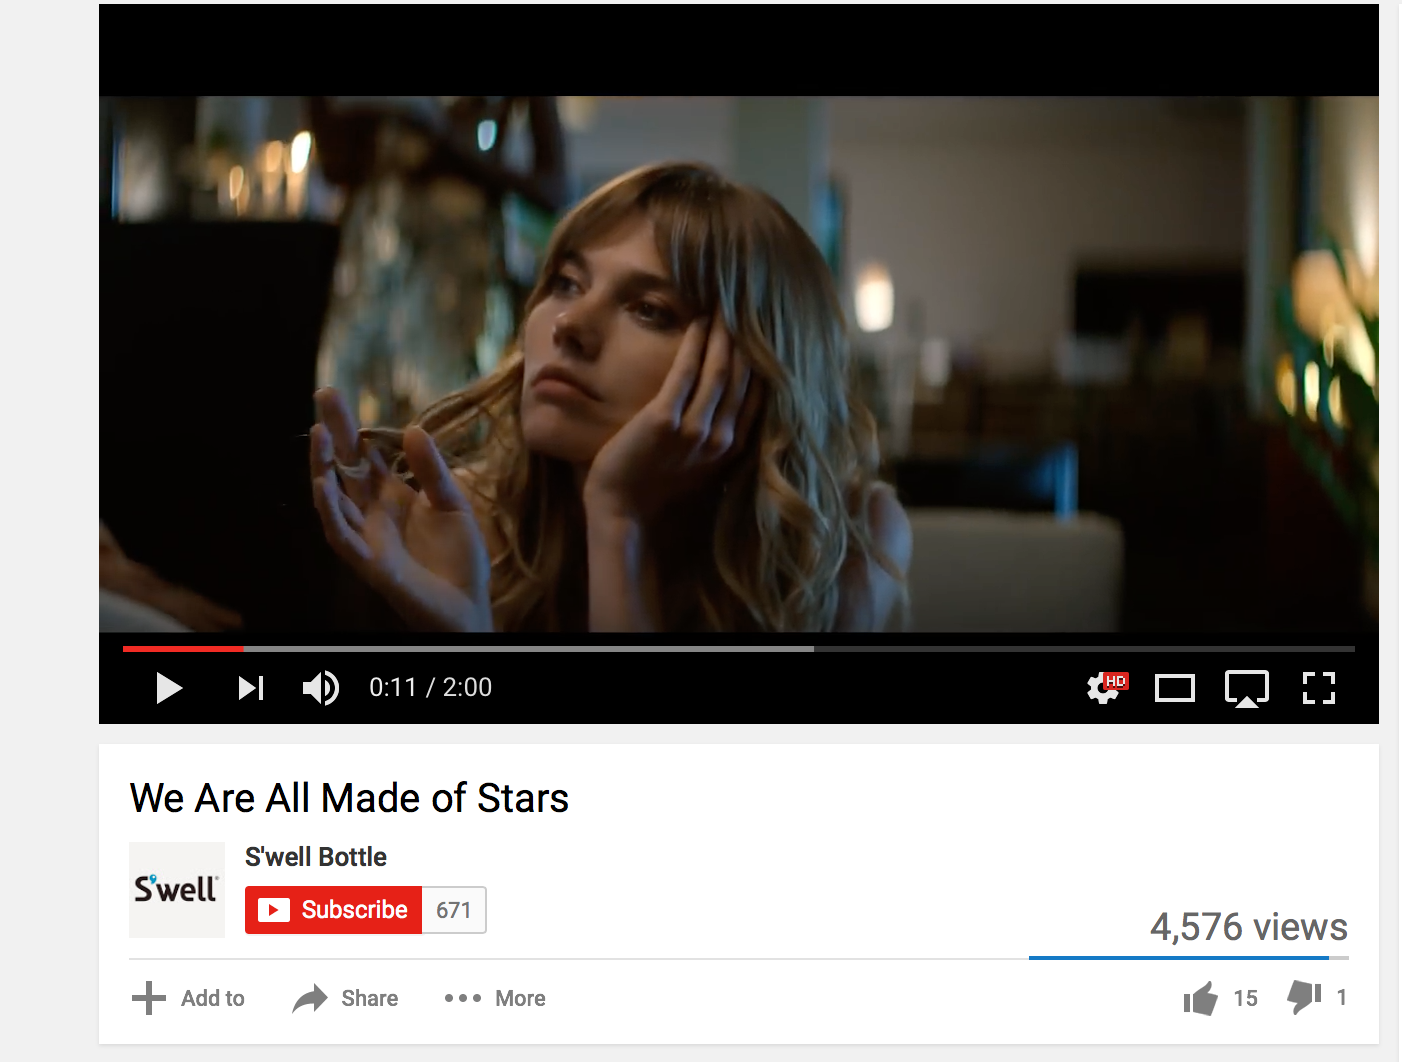
Task: Play the video with the play button
Action: (169, 688)
